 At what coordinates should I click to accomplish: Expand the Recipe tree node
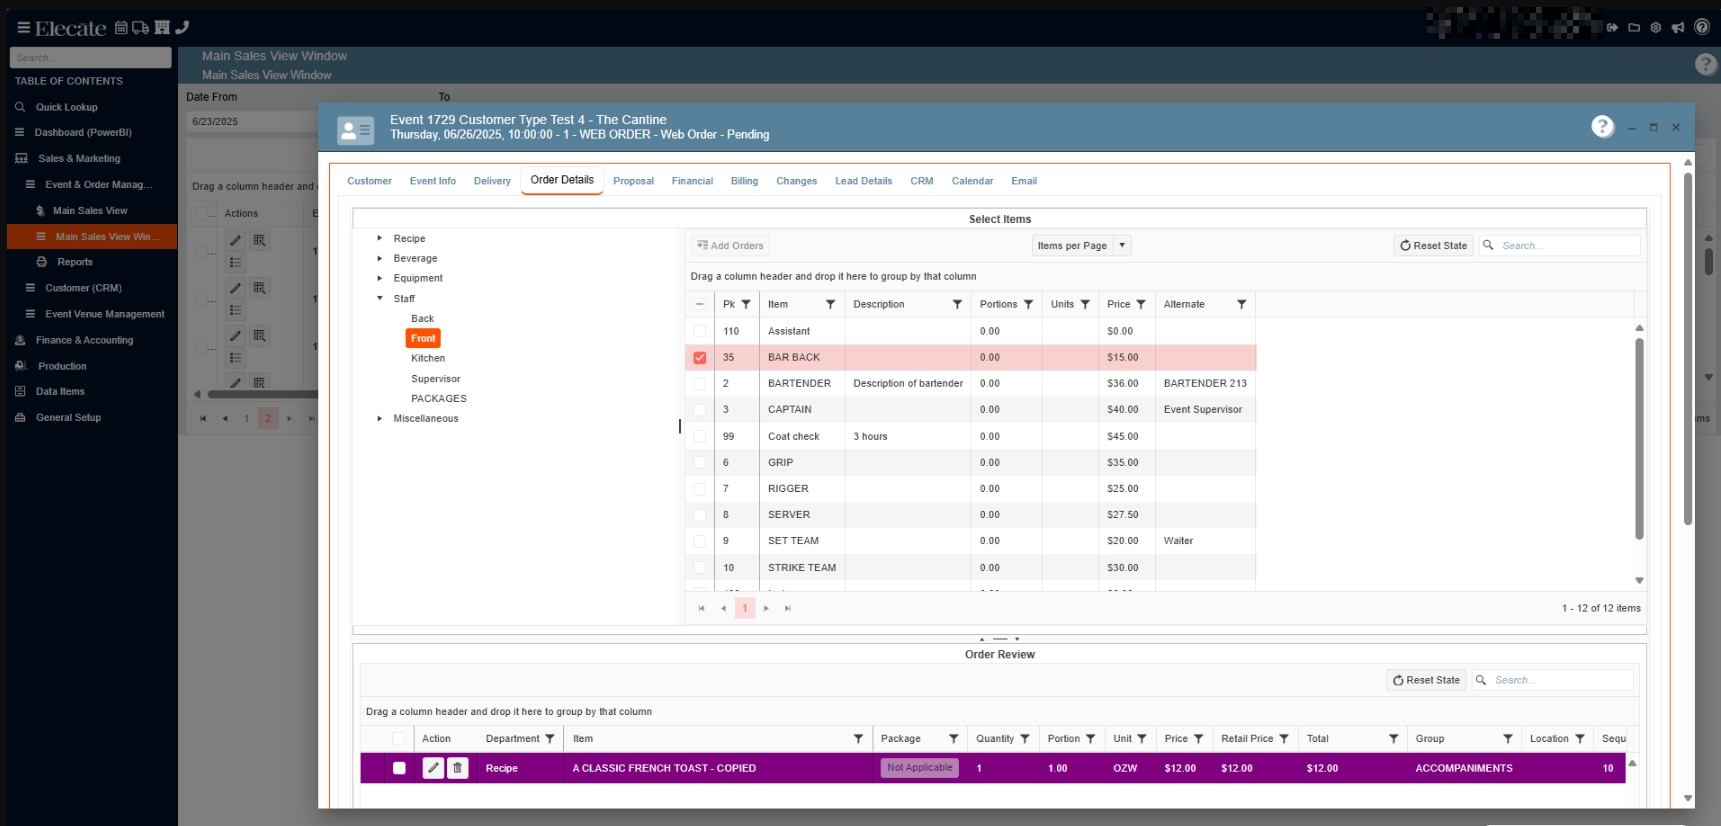[380, 239]
